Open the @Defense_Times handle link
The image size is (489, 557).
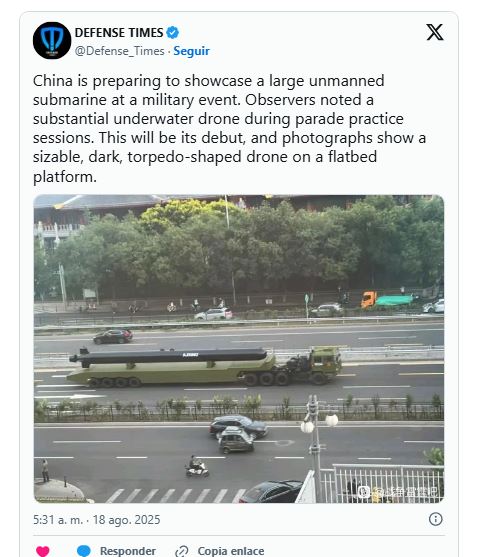[x=120, y=51]
